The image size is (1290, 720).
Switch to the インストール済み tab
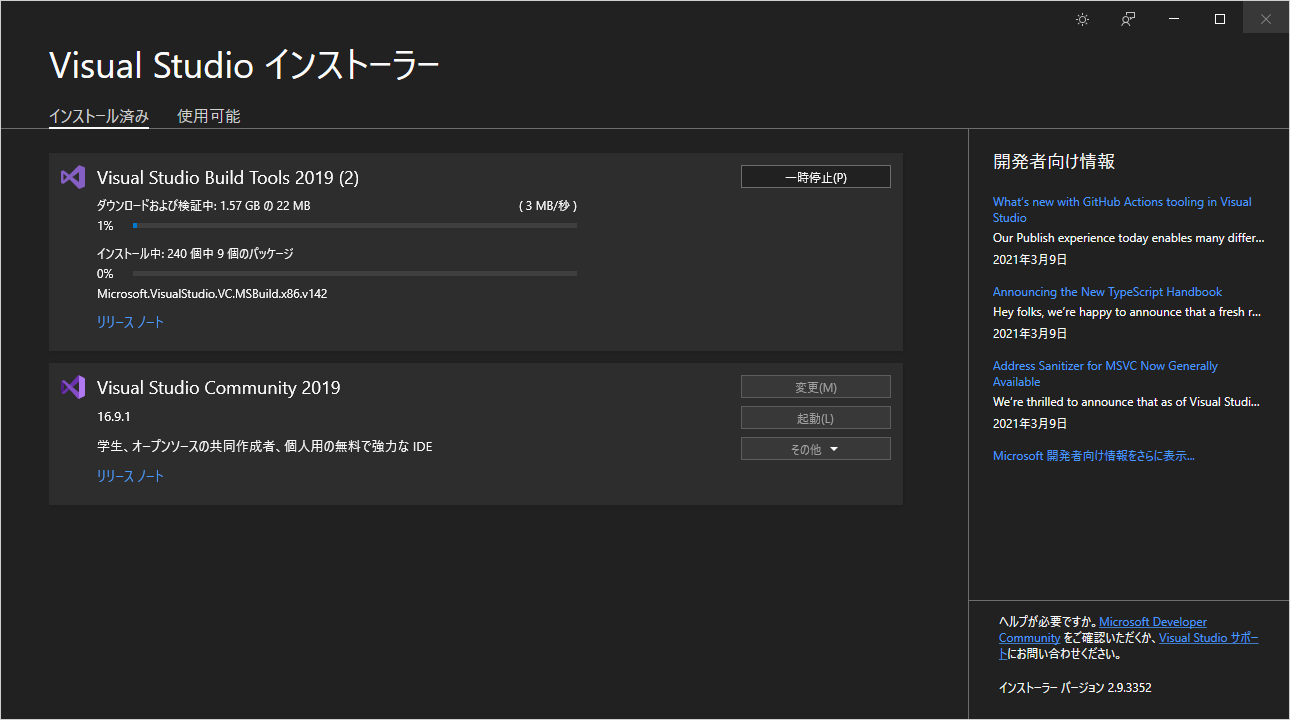[99, 116]
